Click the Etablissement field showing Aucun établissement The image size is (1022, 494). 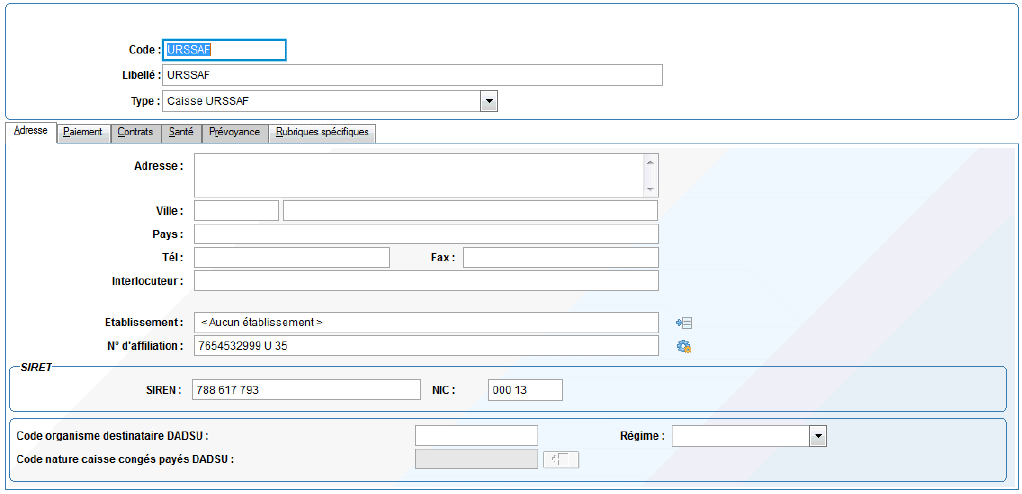pos(426,323)
